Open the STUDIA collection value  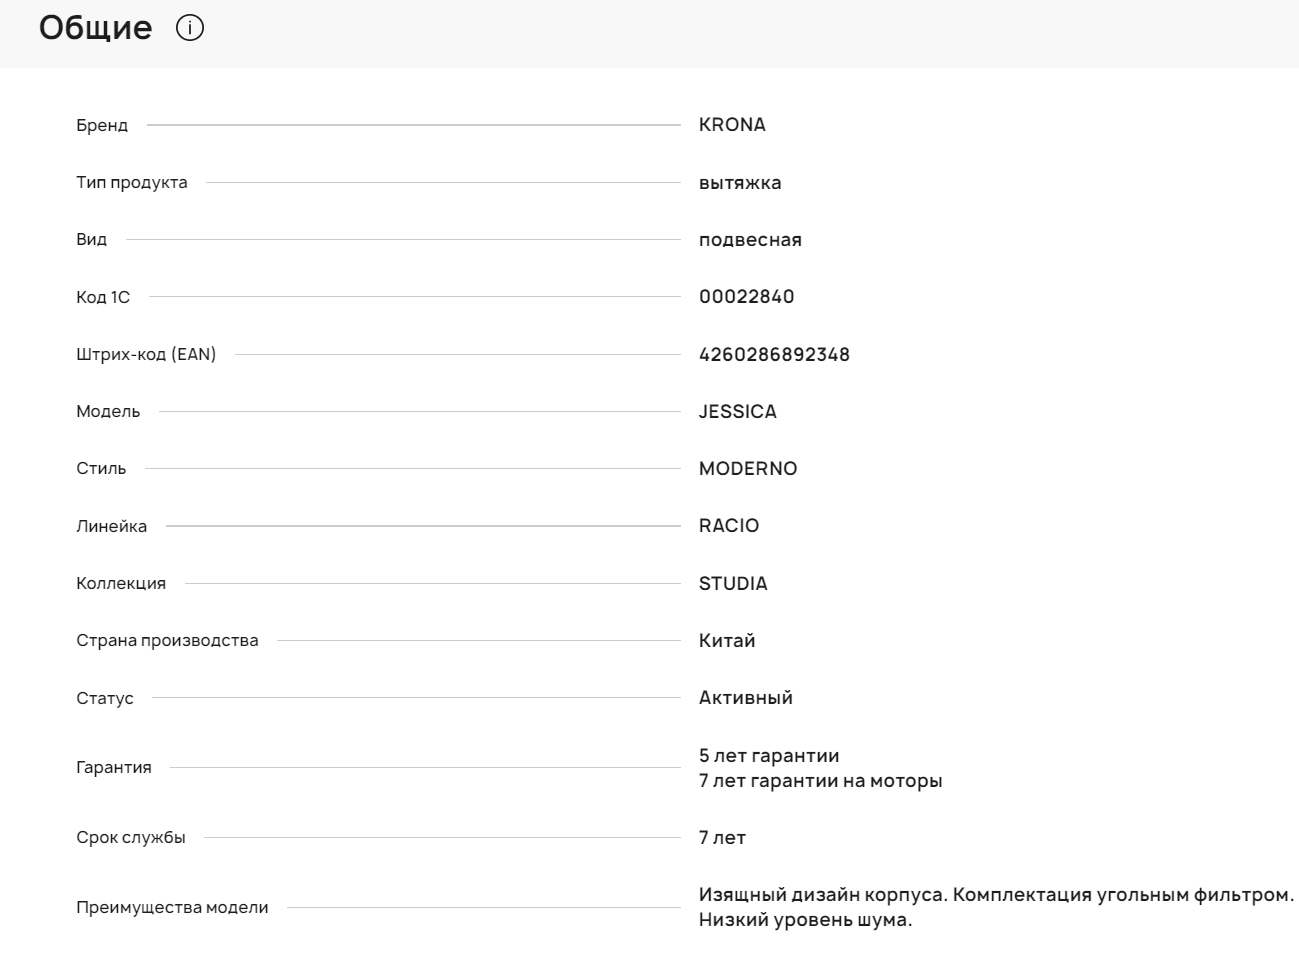[733, 584]
